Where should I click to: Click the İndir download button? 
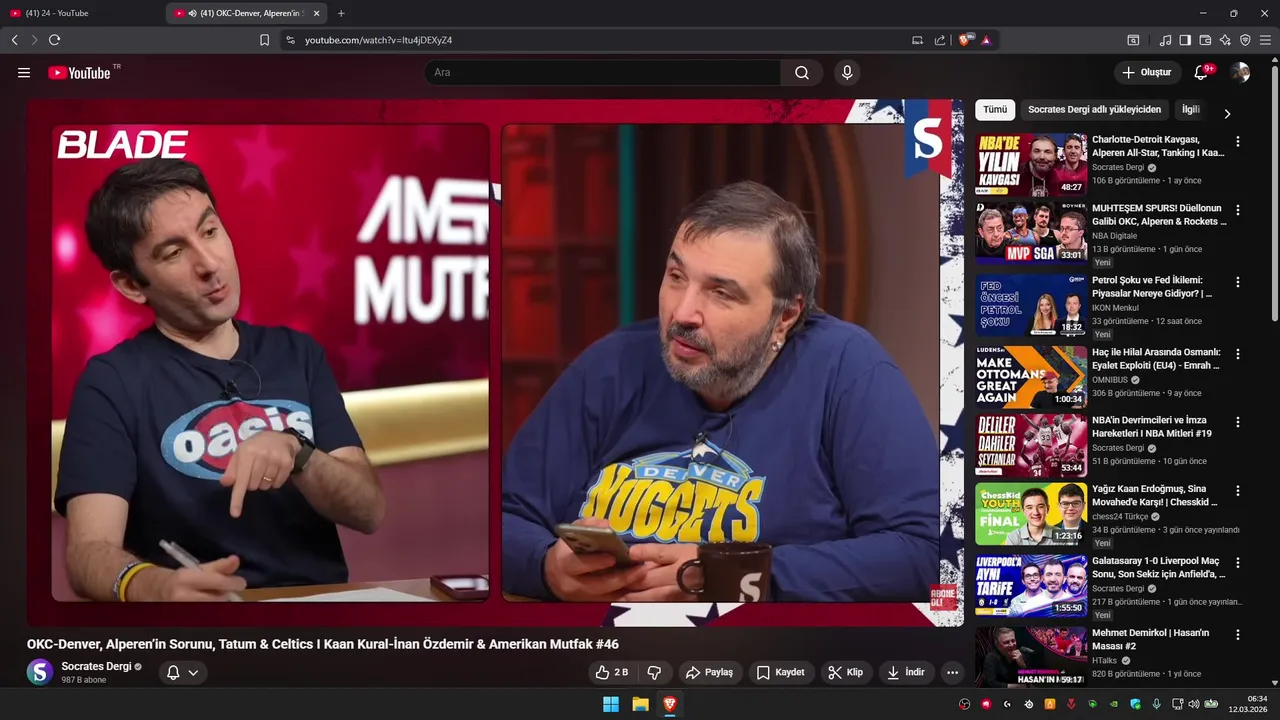pyautogui.click(x=906, y=672)
